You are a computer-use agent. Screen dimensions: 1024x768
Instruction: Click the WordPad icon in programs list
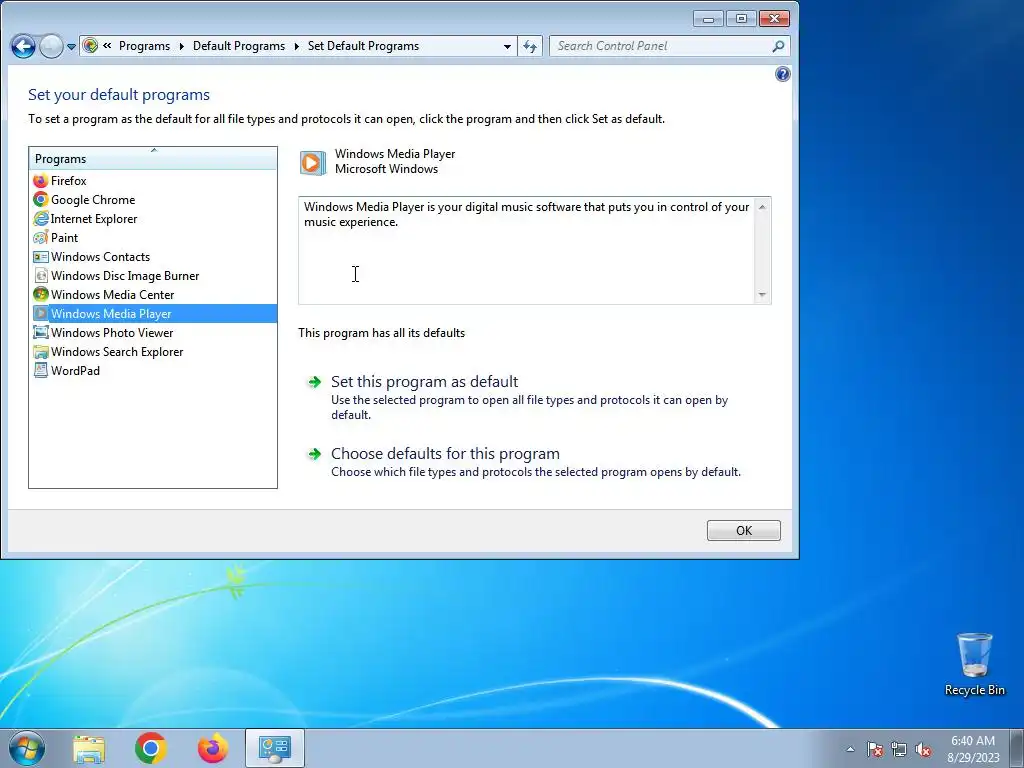pos(40,370)
